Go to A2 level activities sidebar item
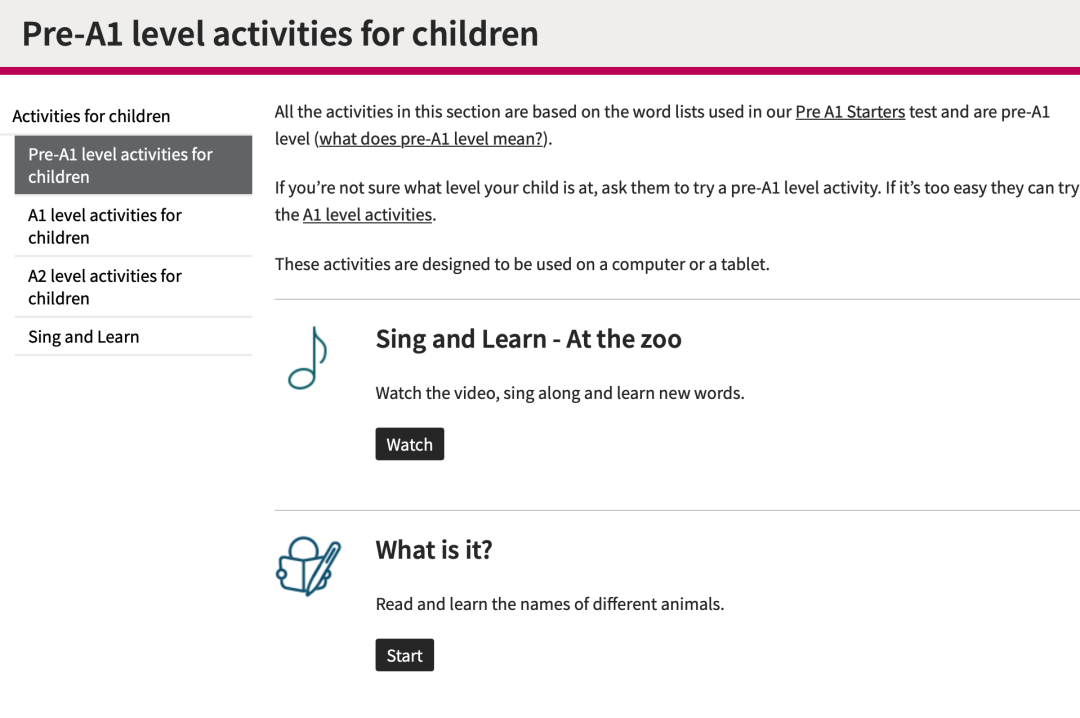 [x=133, y=287]
